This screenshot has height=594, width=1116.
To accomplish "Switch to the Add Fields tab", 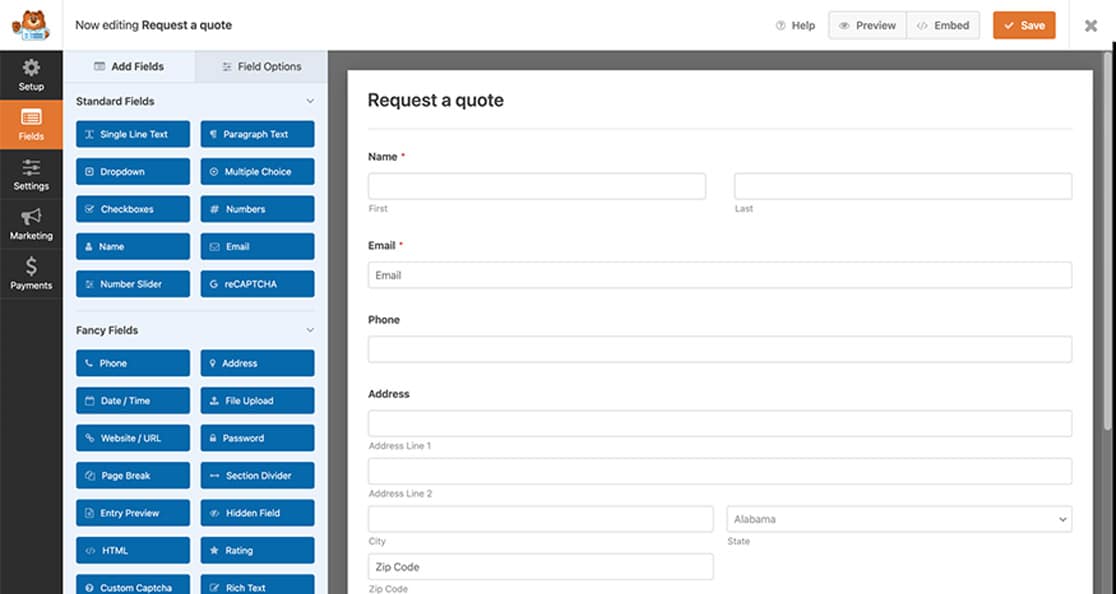I will [x=130, y=66].
